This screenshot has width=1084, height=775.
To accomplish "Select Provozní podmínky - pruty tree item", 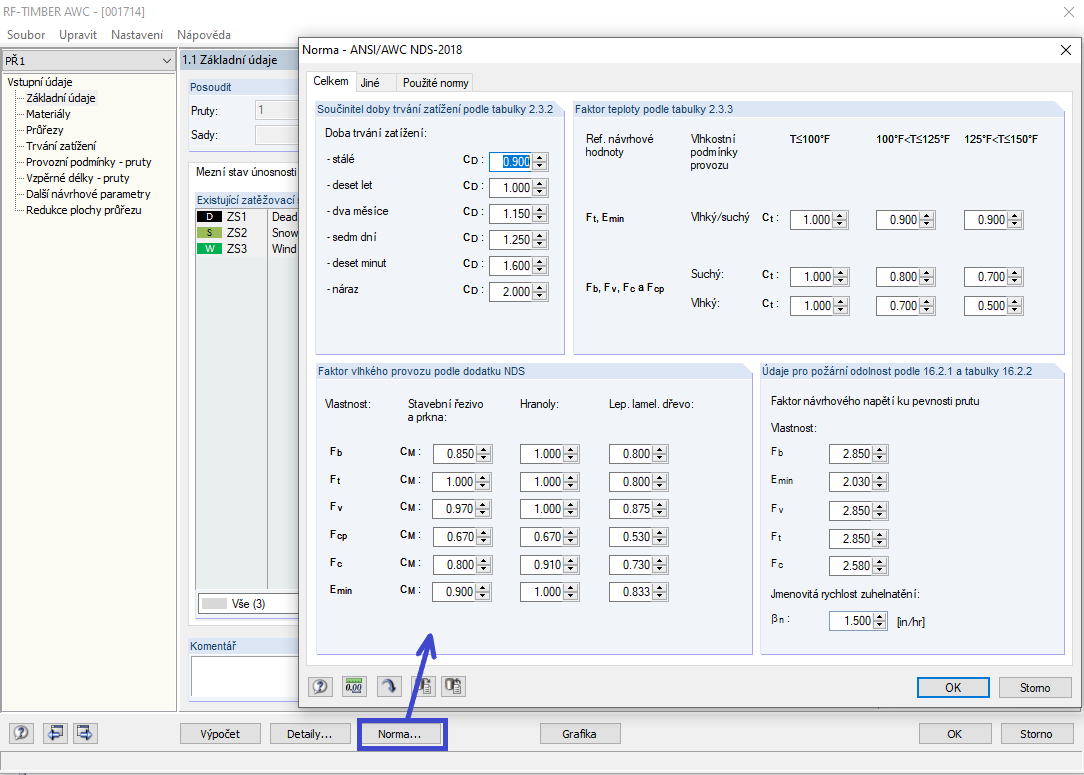I will click(x=88, y=162).
